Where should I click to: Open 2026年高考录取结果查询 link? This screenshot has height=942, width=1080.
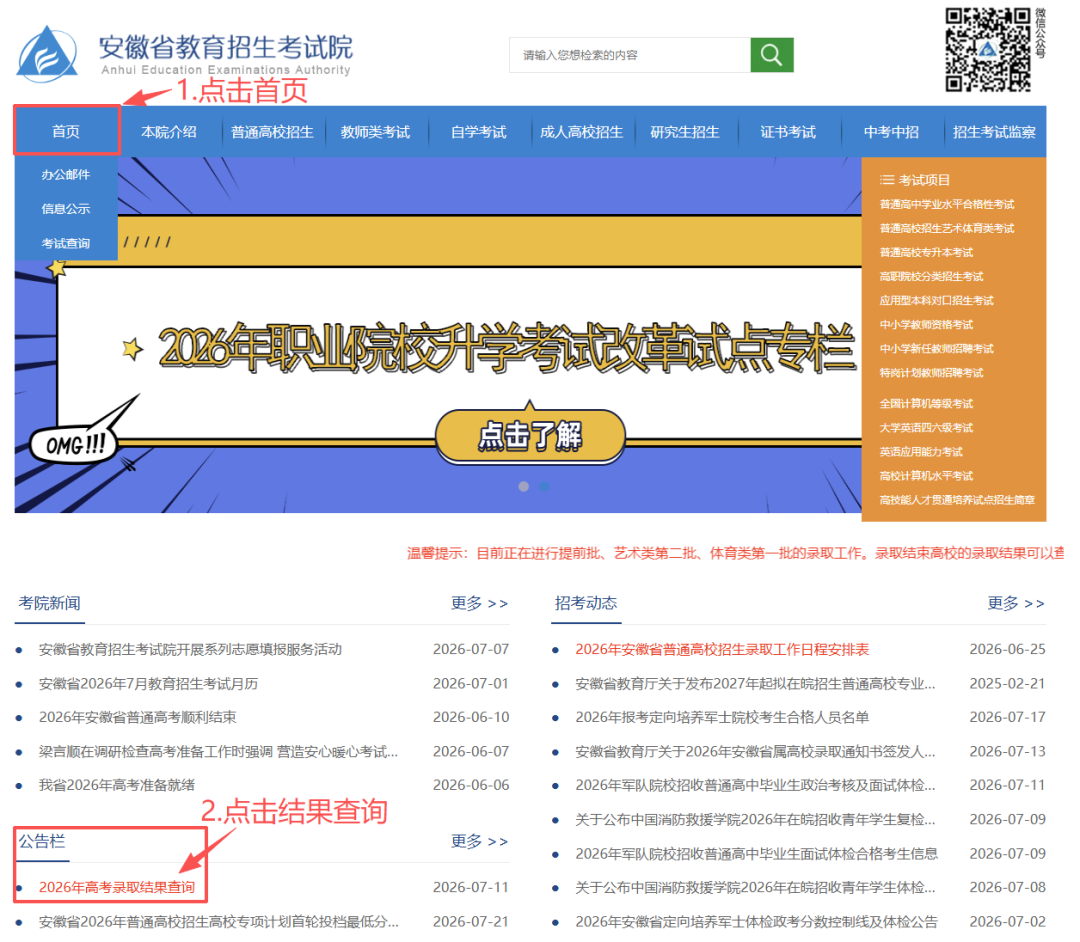pos(116,888)
